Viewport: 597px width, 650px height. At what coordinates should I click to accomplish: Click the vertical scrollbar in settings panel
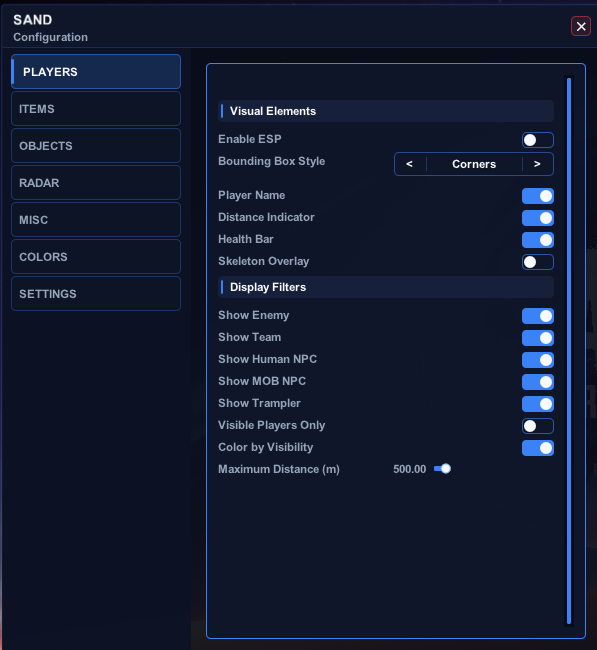[x=569, y=351]
